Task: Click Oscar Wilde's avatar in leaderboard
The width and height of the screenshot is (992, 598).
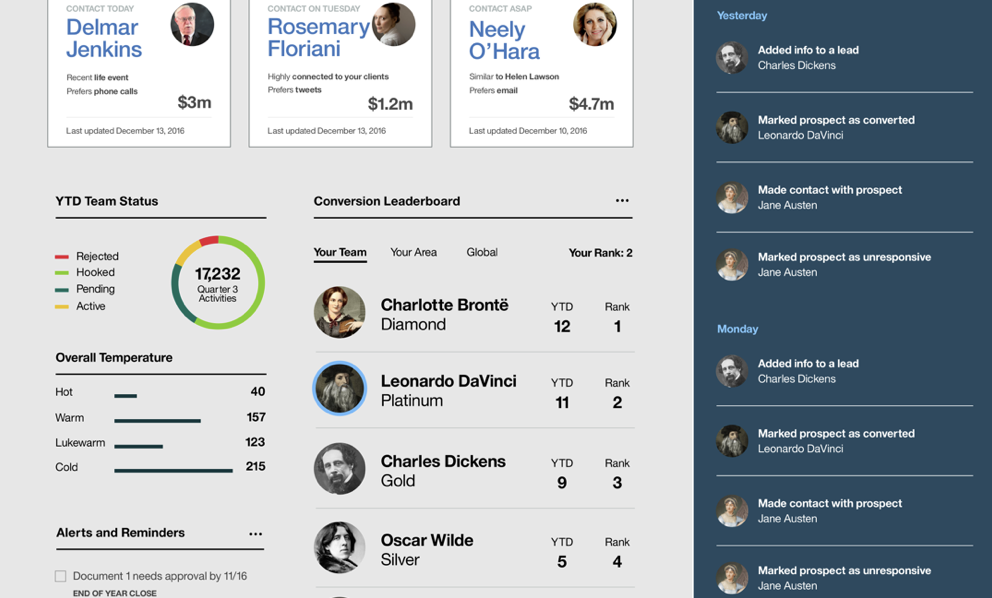Action: (340, 547)
